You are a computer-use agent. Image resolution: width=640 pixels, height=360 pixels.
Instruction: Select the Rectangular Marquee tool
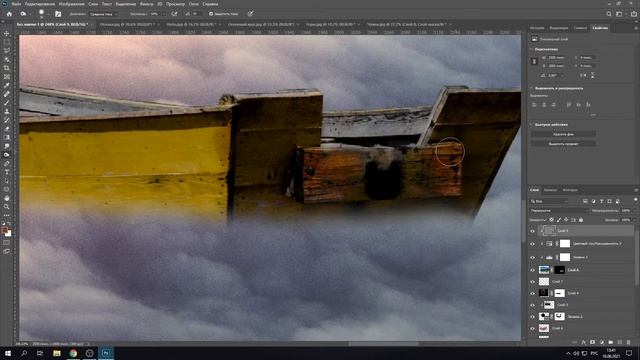[x=7, y=42]
